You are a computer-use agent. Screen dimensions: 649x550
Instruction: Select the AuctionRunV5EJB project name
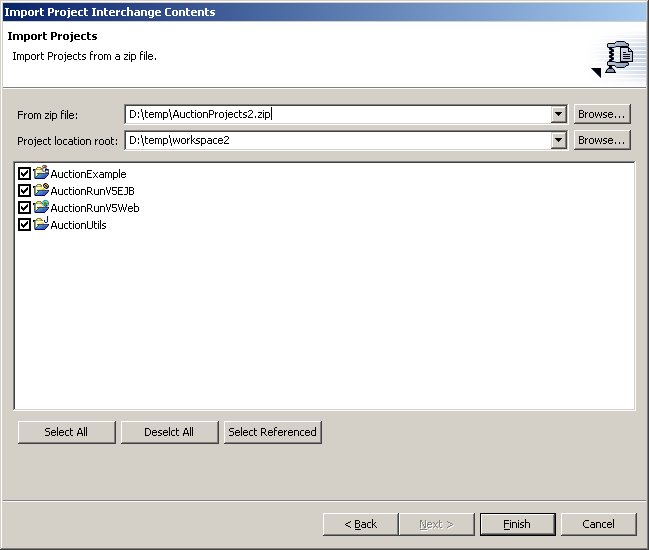[x=92, y=191]
